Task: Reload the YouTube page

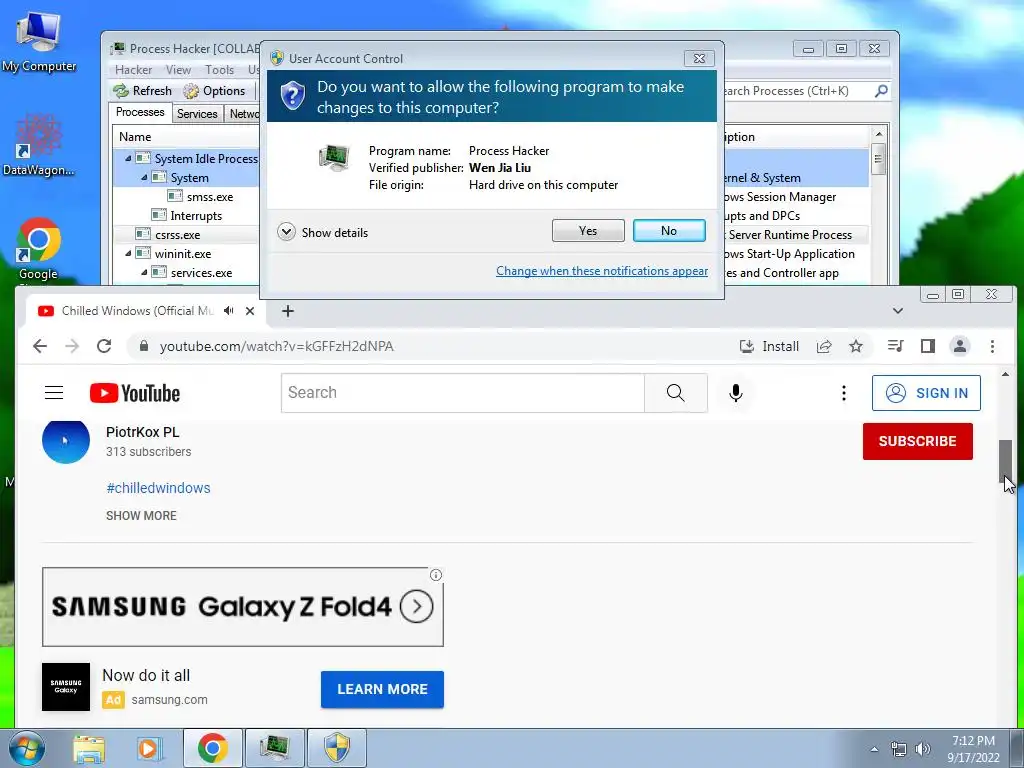Action: pos(104,346)
